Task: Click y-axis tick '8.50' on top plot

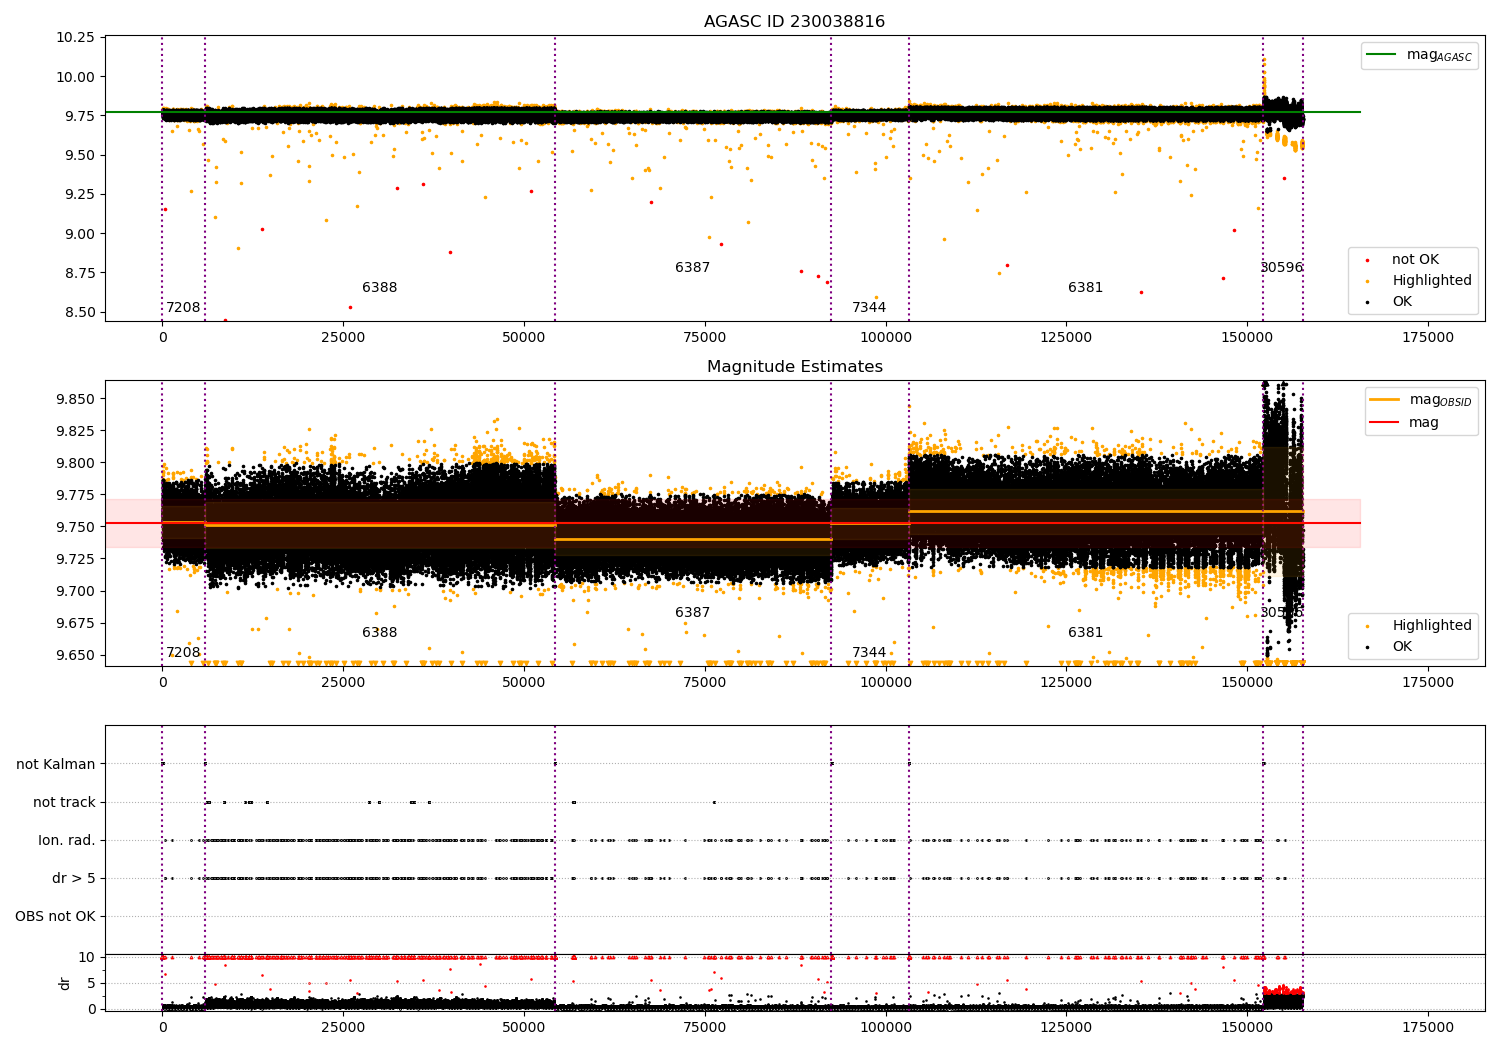Action: (x=79, y=312)
